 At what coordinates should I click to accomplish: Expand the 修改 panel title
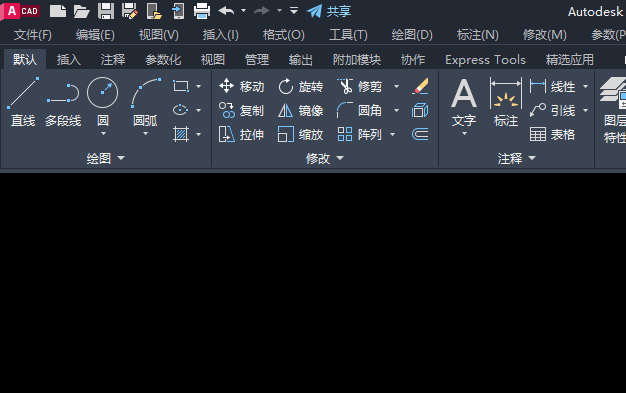point(325,159)
